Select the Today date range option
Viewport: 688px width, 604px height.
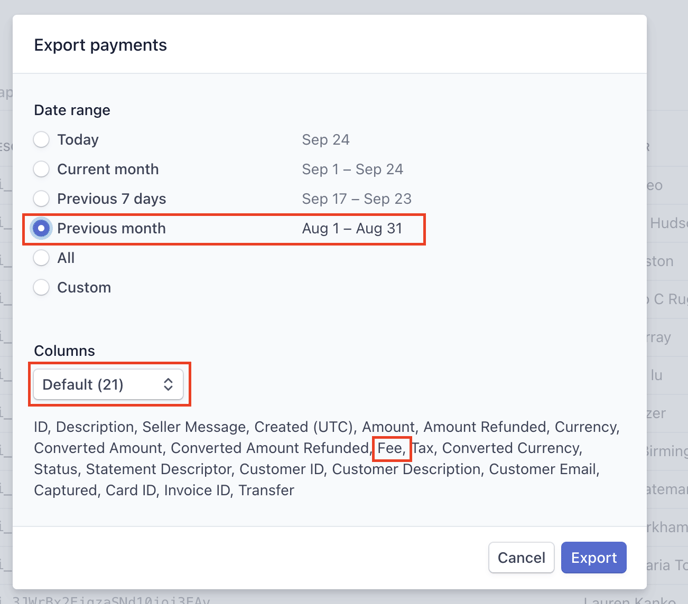(x=41, y=140)
